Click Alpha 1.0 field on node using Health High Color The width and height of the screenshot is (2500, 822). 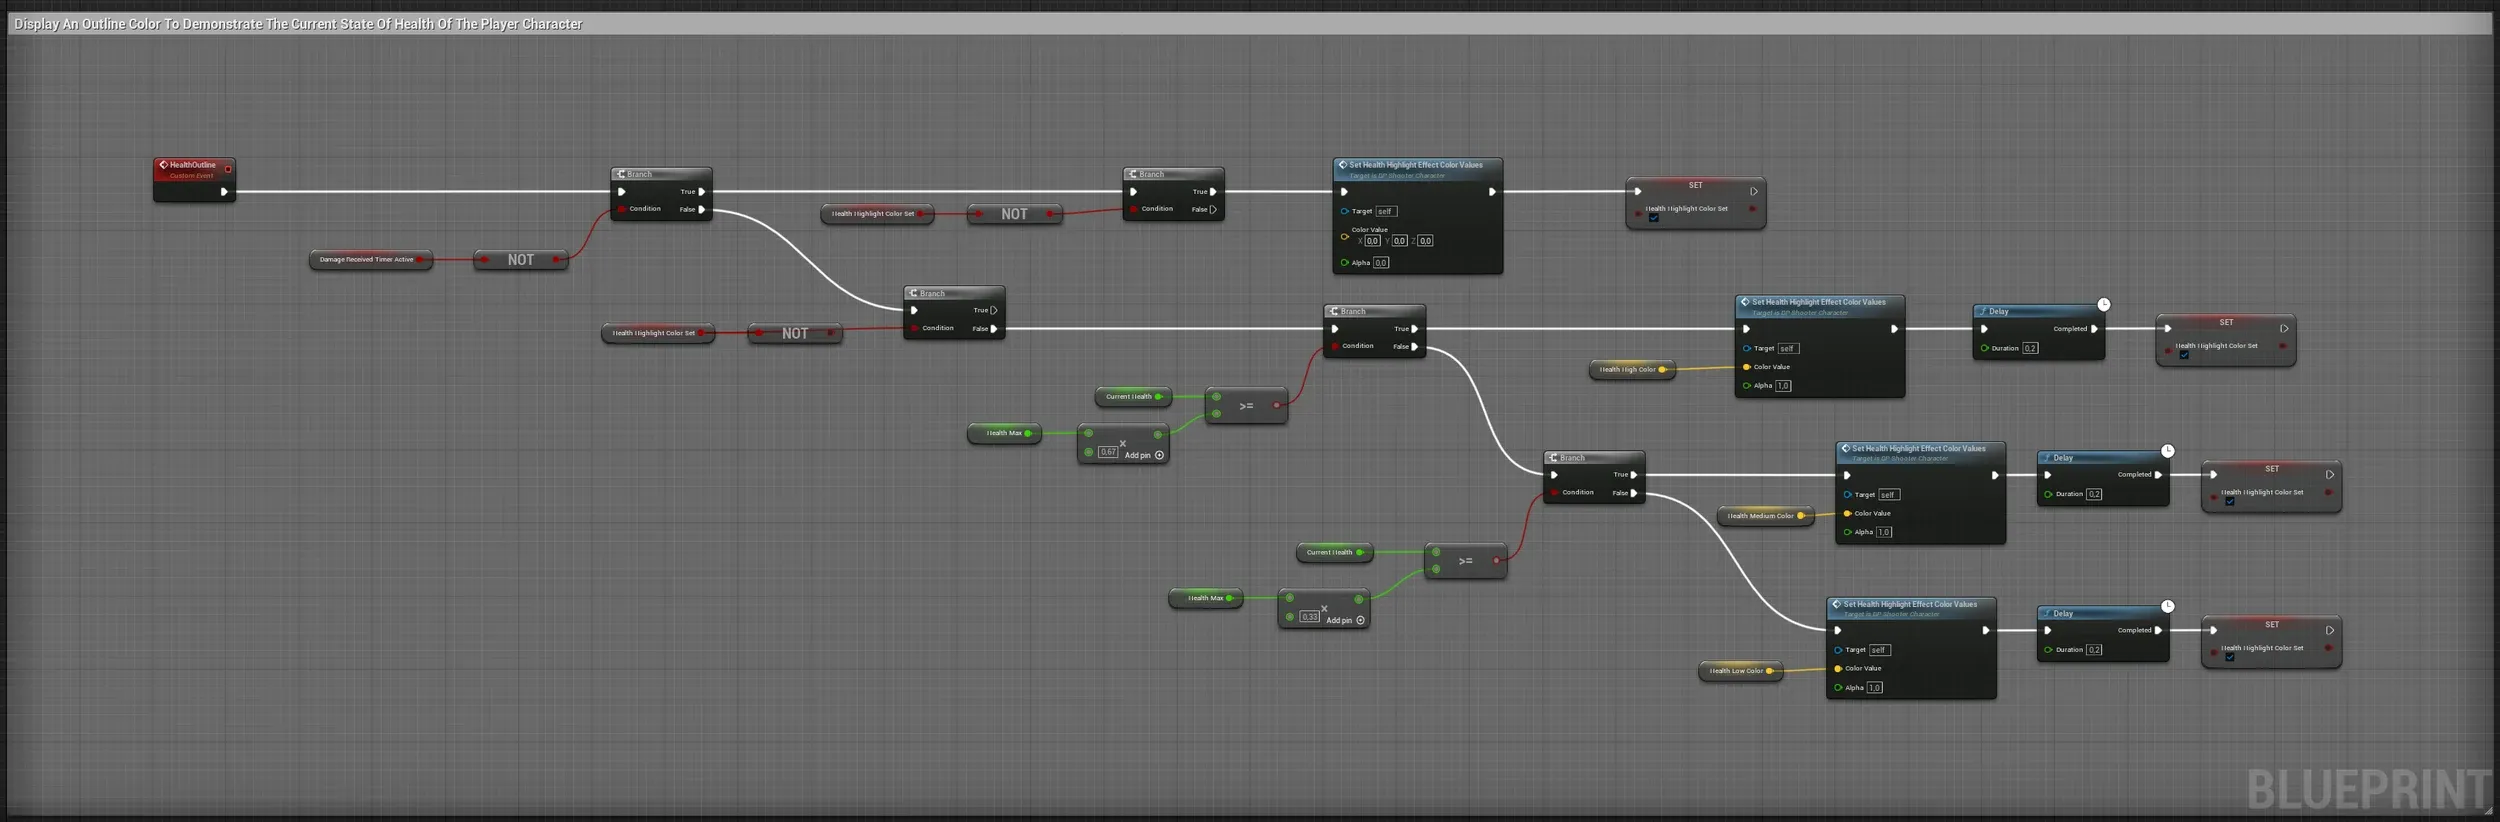(1783, 386)
